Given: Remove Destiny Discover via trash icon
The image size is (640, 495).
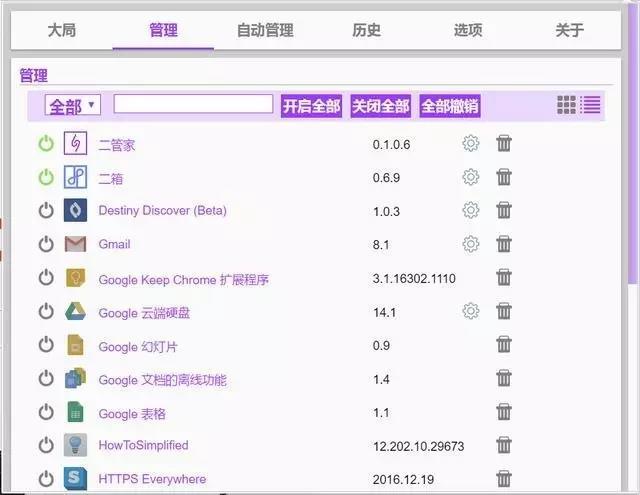Looking at the screenshot, I should click(504, 211).
